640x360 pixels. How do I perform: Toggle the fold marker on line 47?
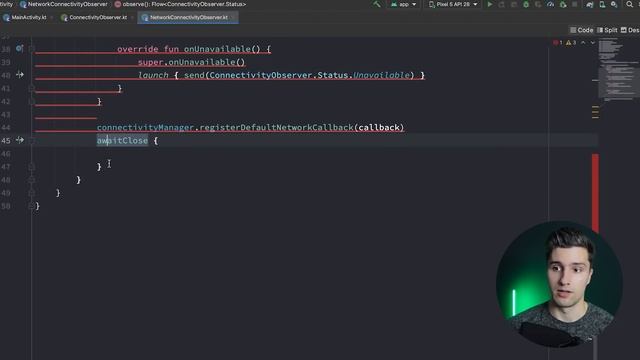(x=31, y=167)
